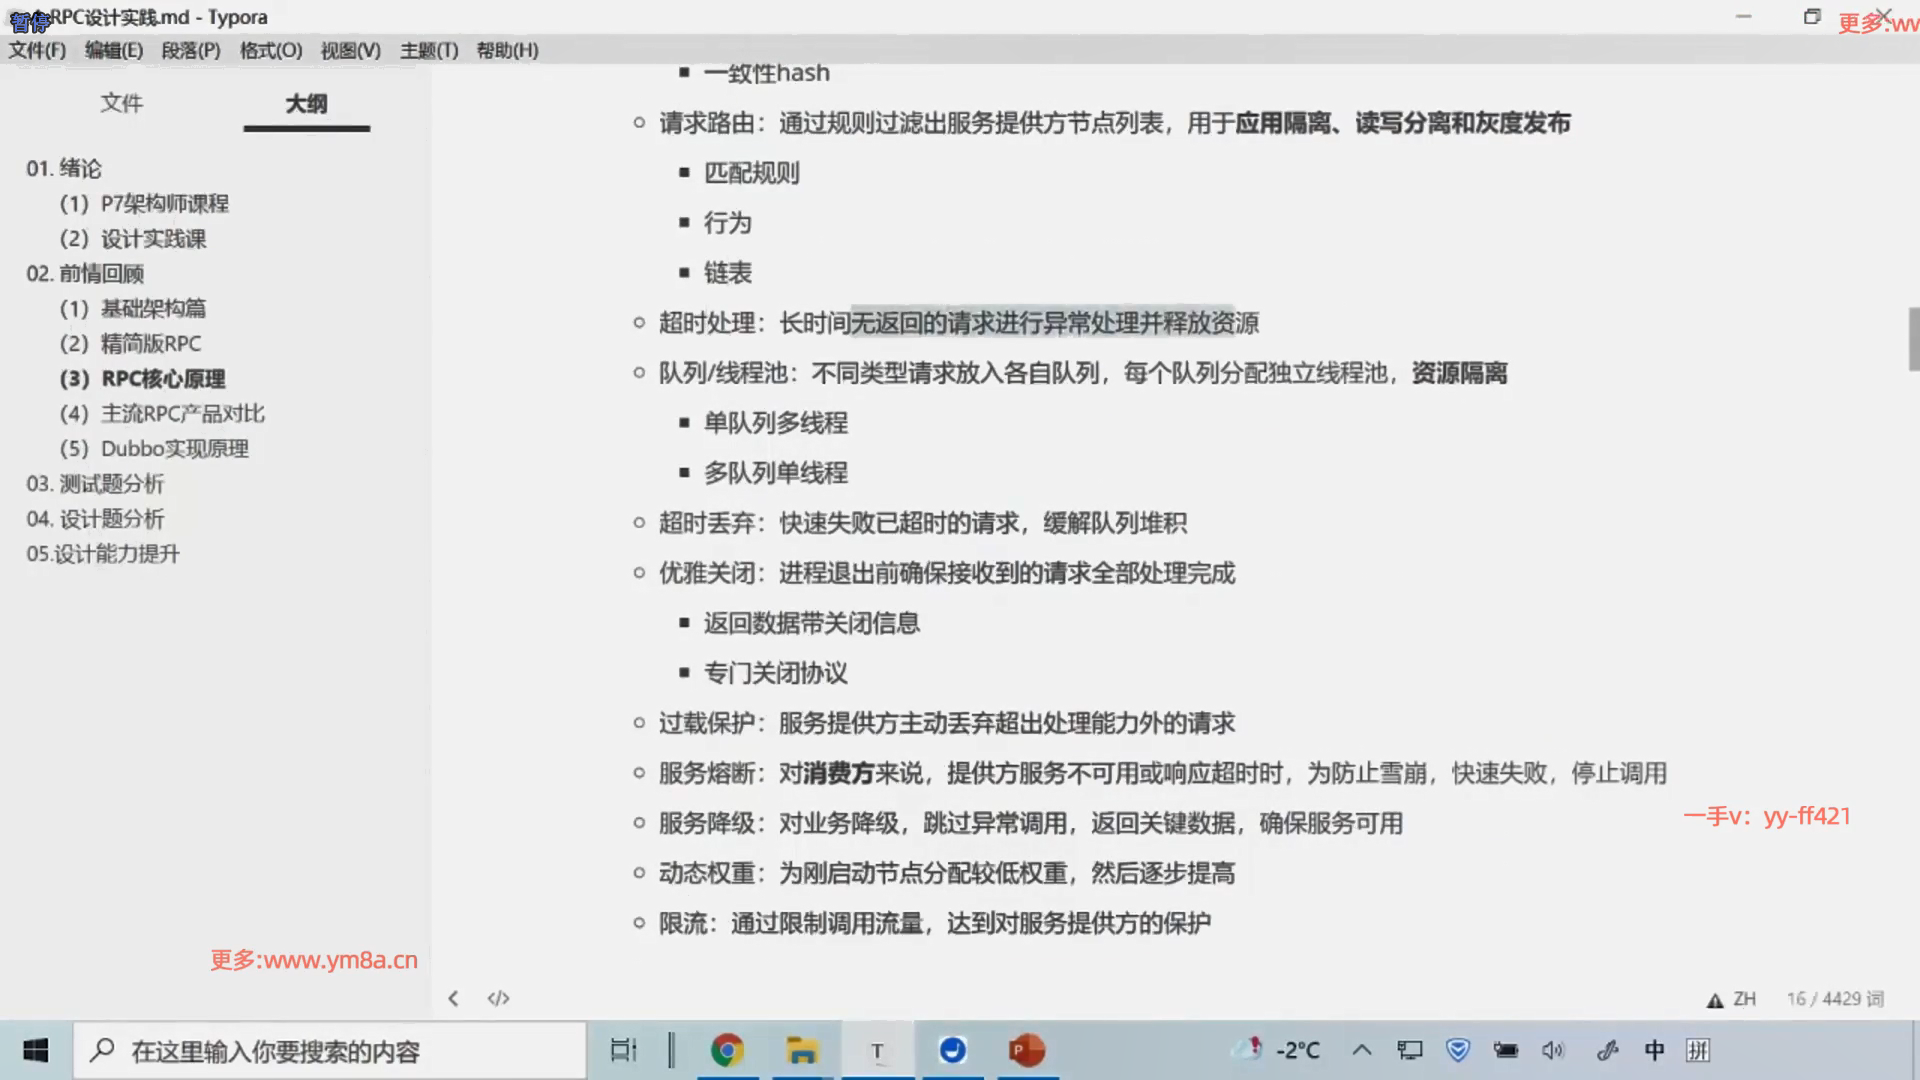Open File Explorer taskbar icon
Screen dimensions: 1920x1080
pyautogui.click(x=801, y=1050)
